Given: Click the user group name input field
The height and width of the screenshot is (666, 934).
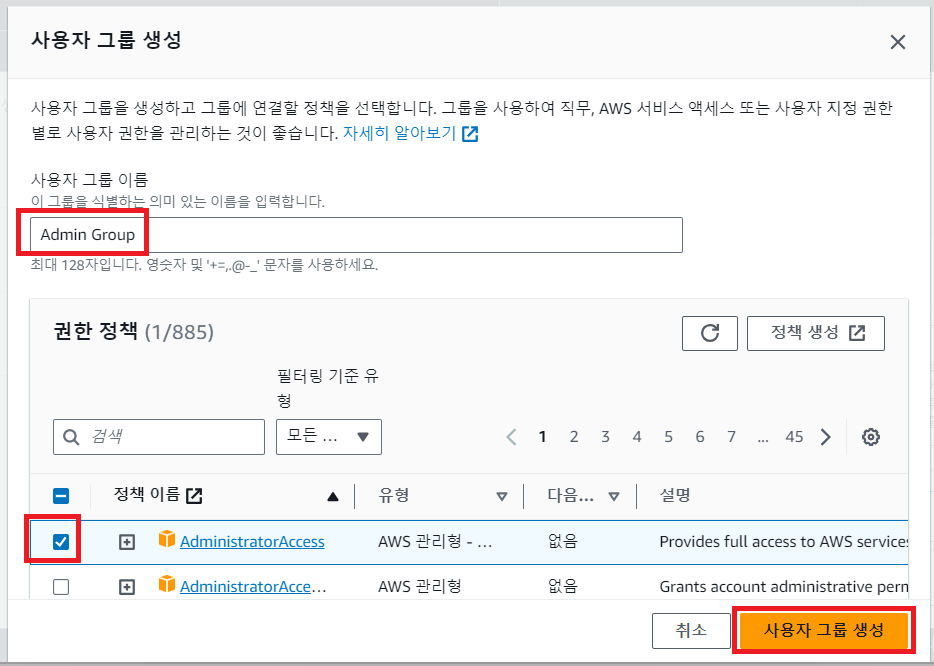Looking at the screenshot, I should pos(356,235).
